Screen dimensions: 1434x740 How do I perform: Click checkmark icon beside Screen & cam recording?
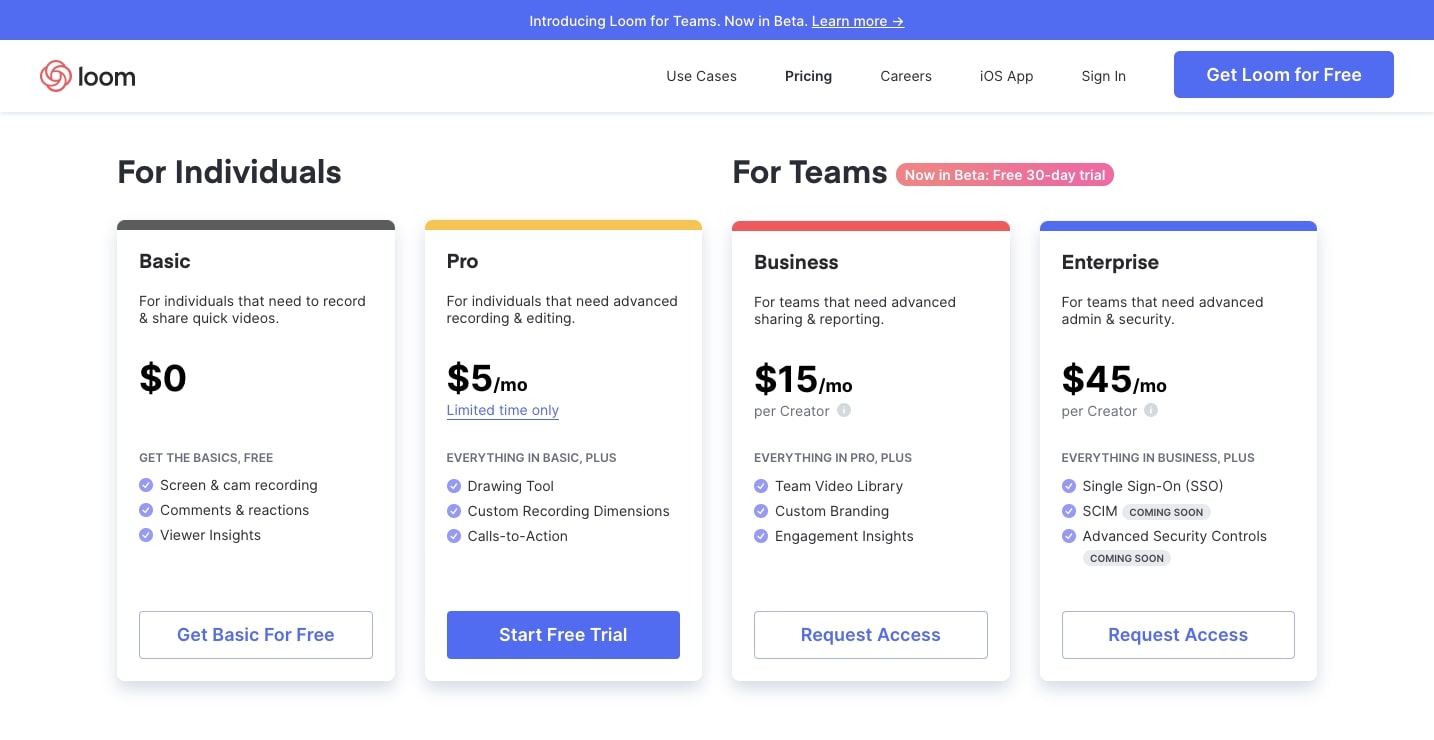pyautogui.click(x=146, y=485)
